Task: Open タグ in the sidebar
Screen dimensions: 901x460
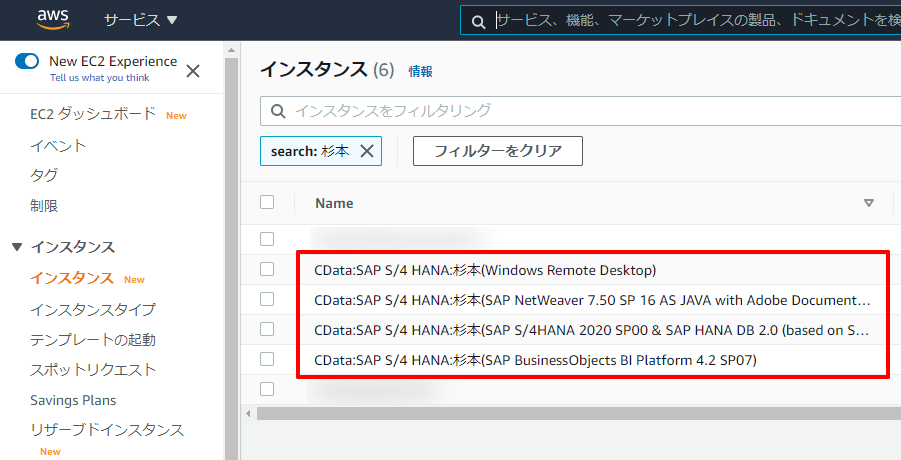Action: (44, 175)
